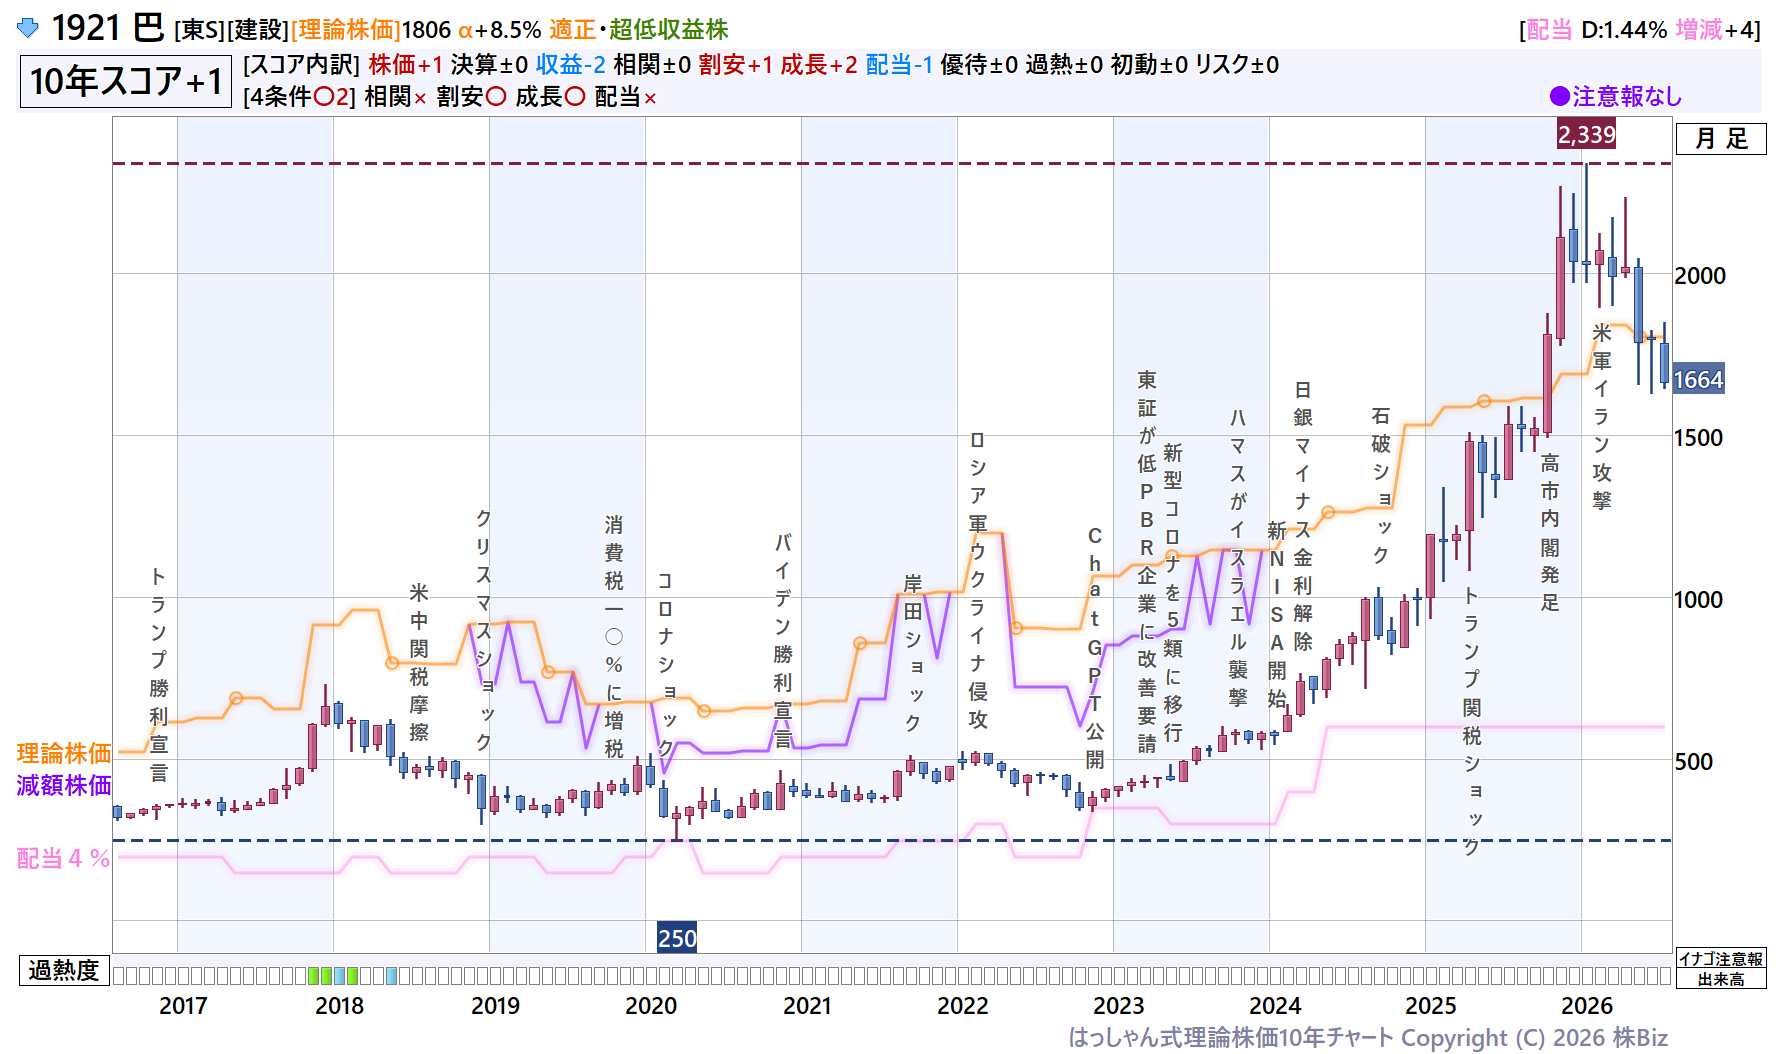Image resolution: width=1780 pixels, height=1054 pixels.
Task: Click the 収益-2 score item
Action: click(571, 65)
